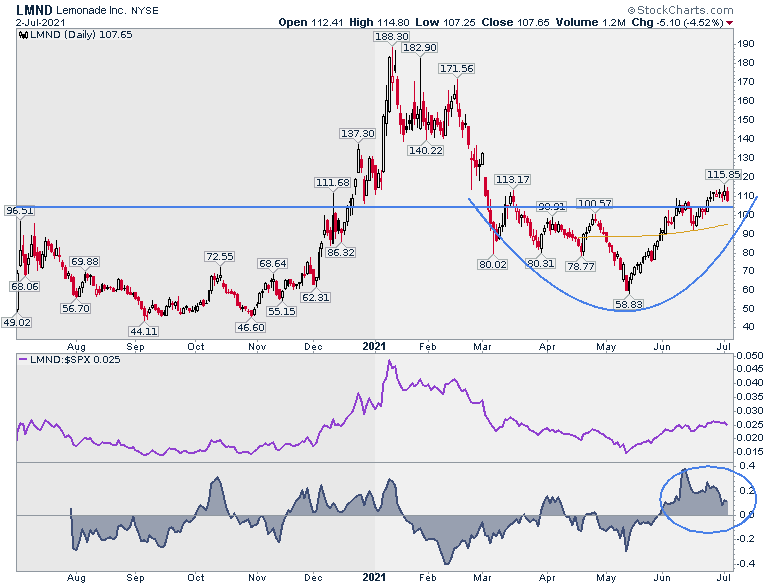Click the Chg -5.10 (-4.52%) value
The image size is (780, 586).
678,22
